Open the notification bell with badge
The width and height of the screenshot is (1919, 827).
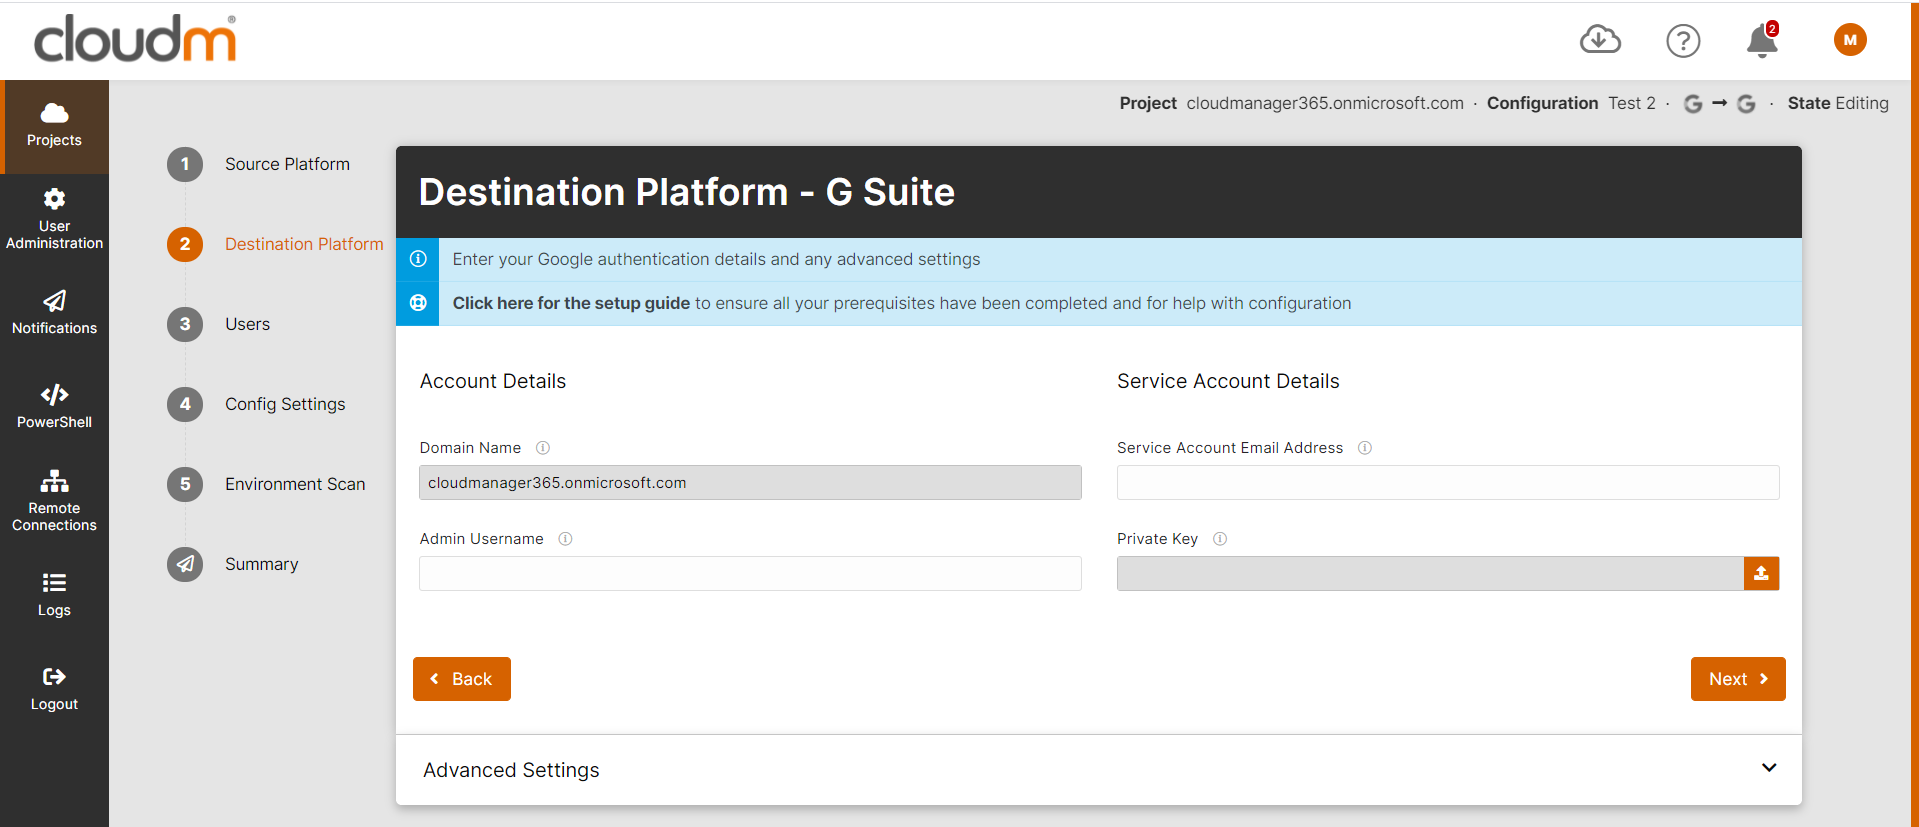1763,40
